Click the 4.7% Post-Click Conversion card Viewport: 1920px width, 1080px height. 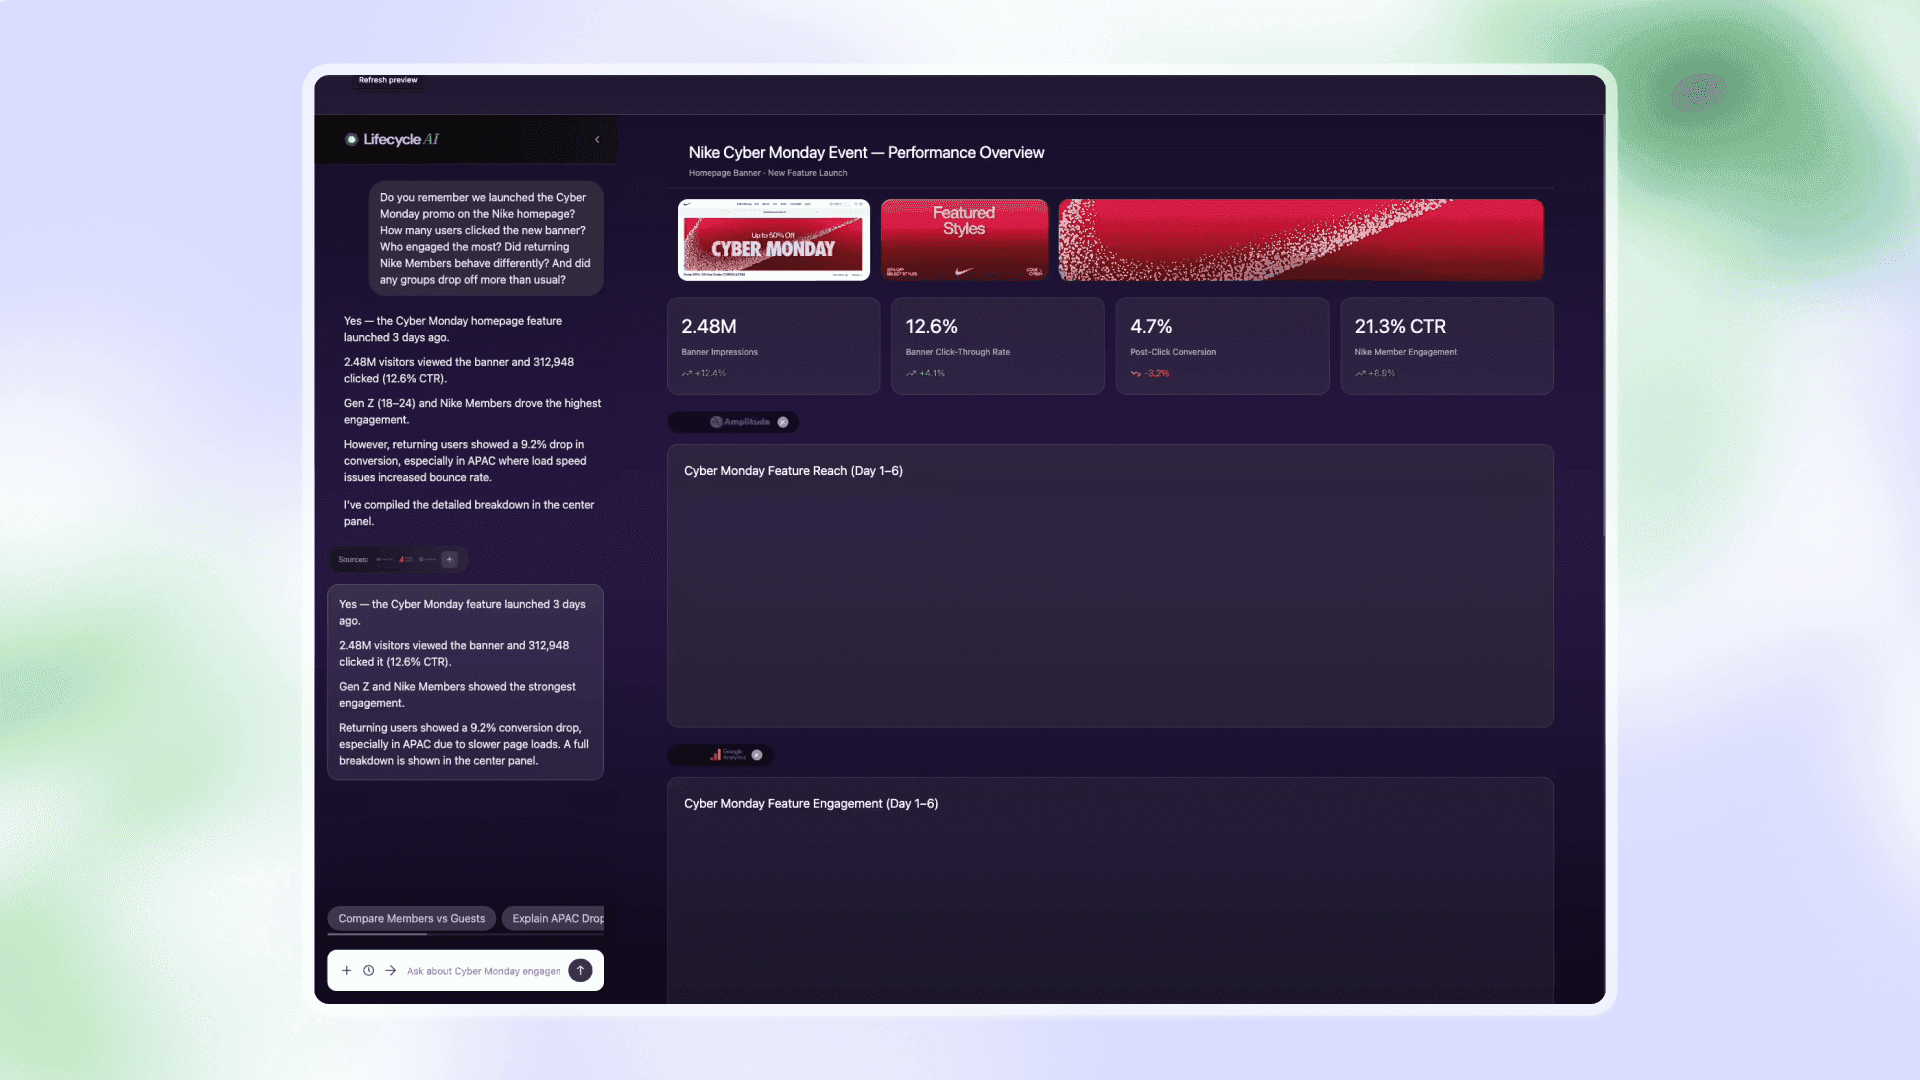point(1222,346)
